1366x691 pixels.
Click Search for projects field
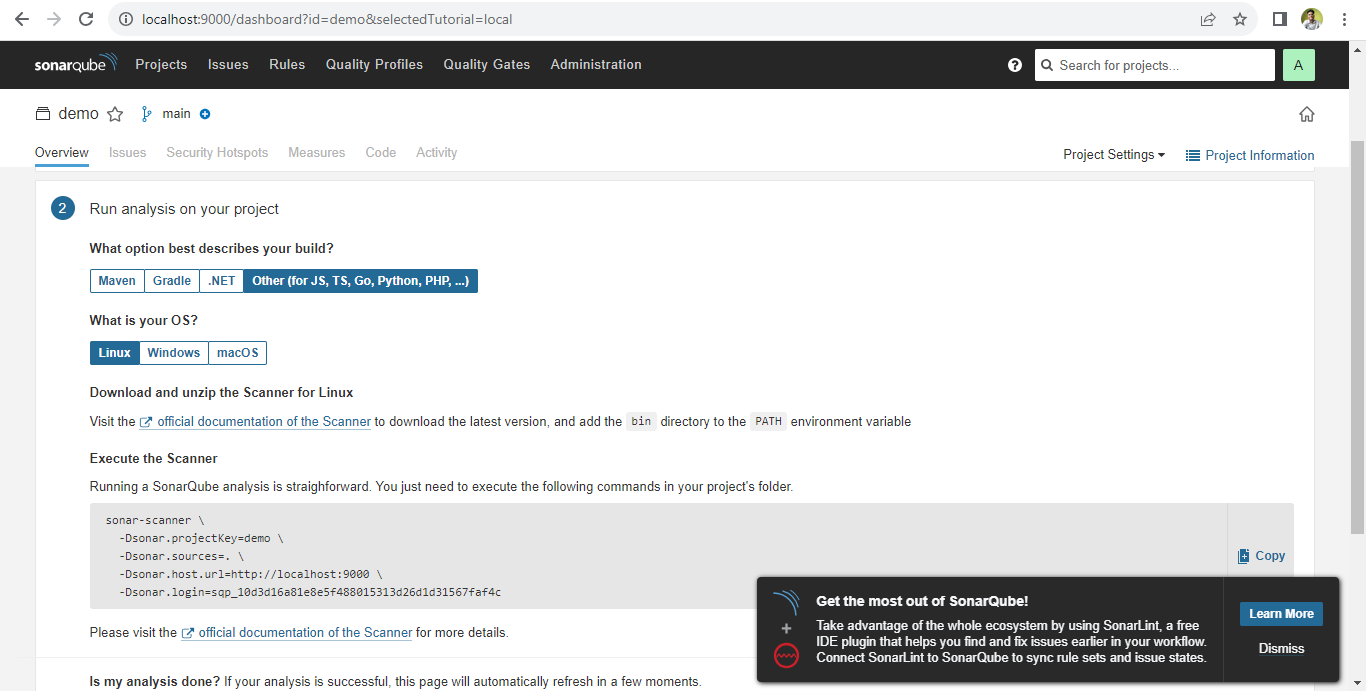pyautogui.click(x=1154, y=65)
